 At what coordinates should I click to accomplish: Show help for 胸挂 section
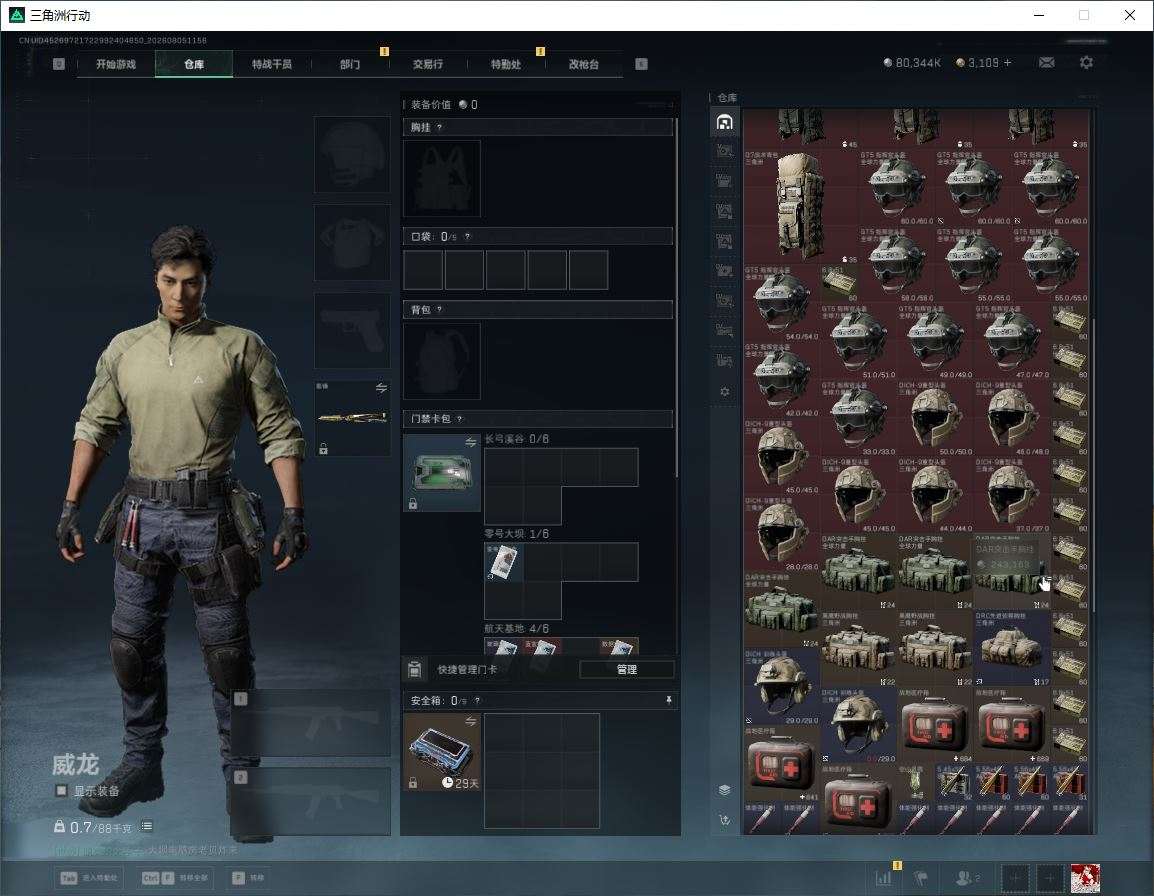pyautogui.click(x=439, y=127)
